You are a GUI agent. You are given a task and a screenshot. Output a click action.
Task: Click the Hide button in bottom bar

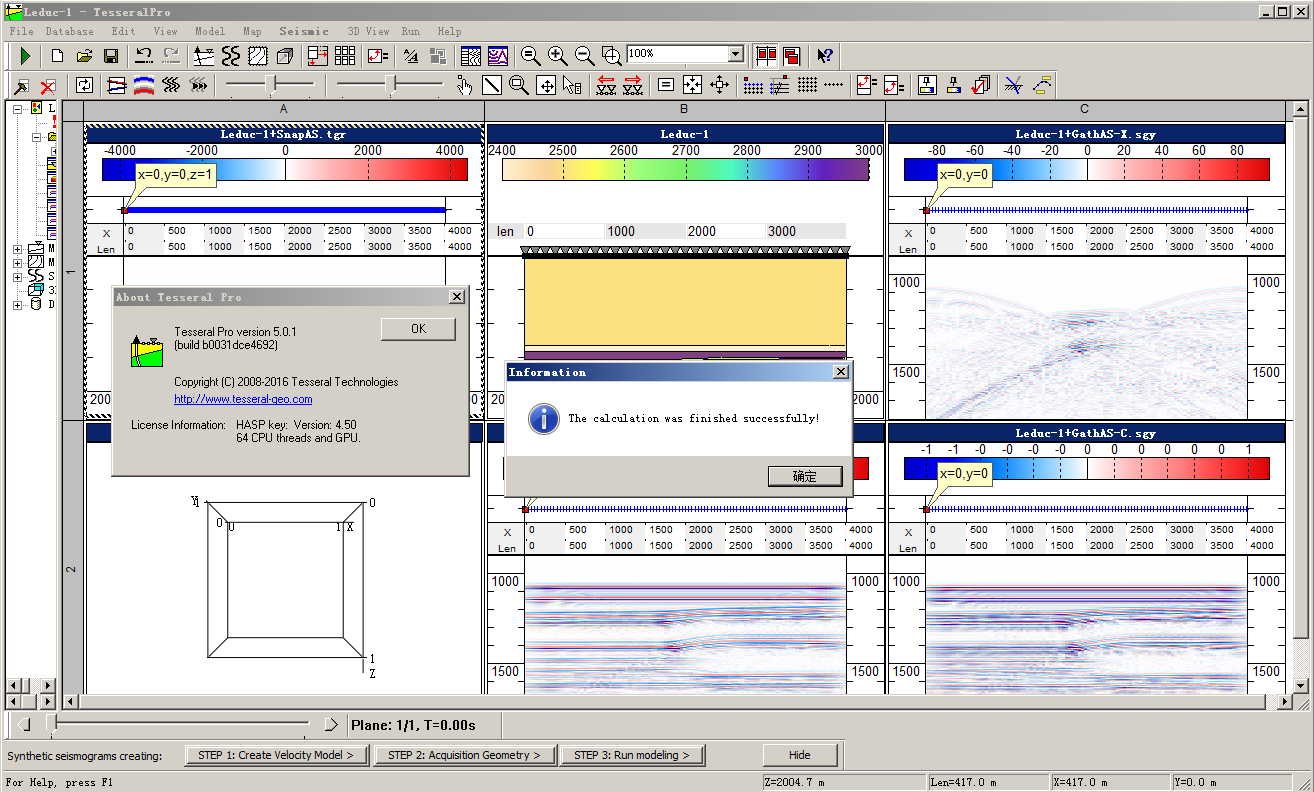click(x=800, y=755)
